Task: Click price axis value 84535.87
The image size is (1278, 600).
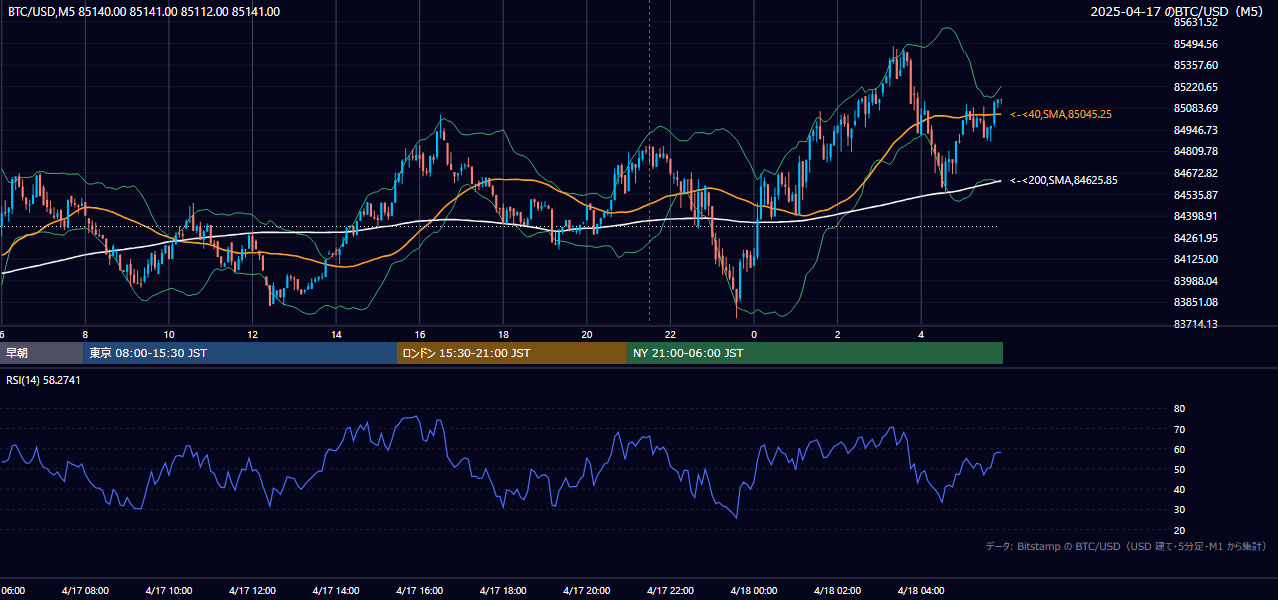Action: pyautogui.click(x=1195, y=195)
